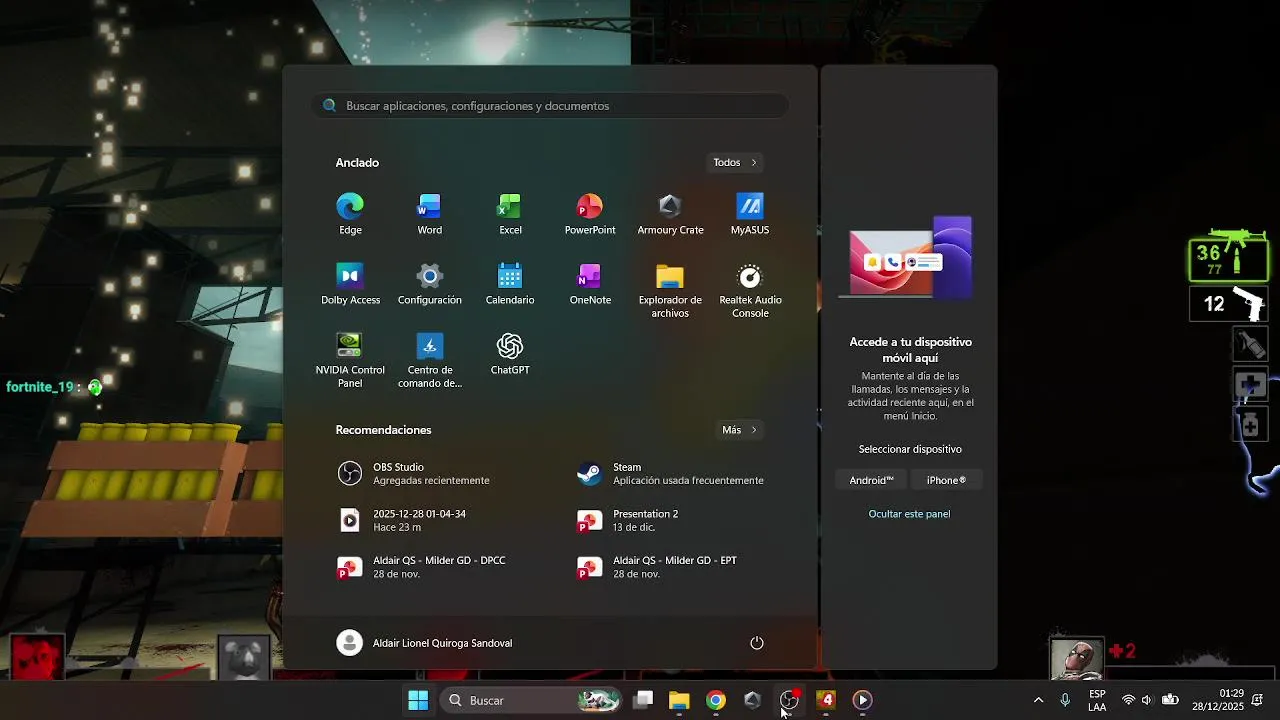
Task: Switch to OBS Studio in taskbar
Action: [789, 700]
